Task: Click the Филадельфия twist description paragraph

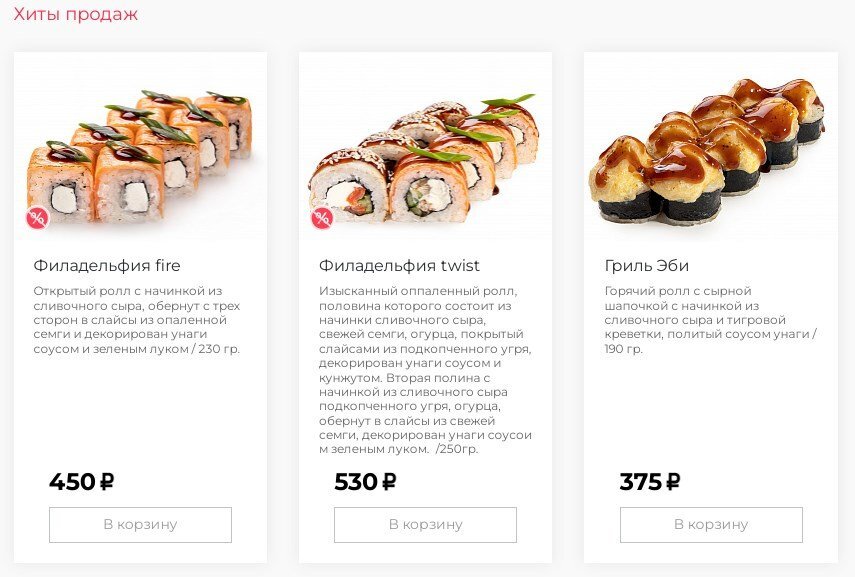Action: (x=425, y=370)
